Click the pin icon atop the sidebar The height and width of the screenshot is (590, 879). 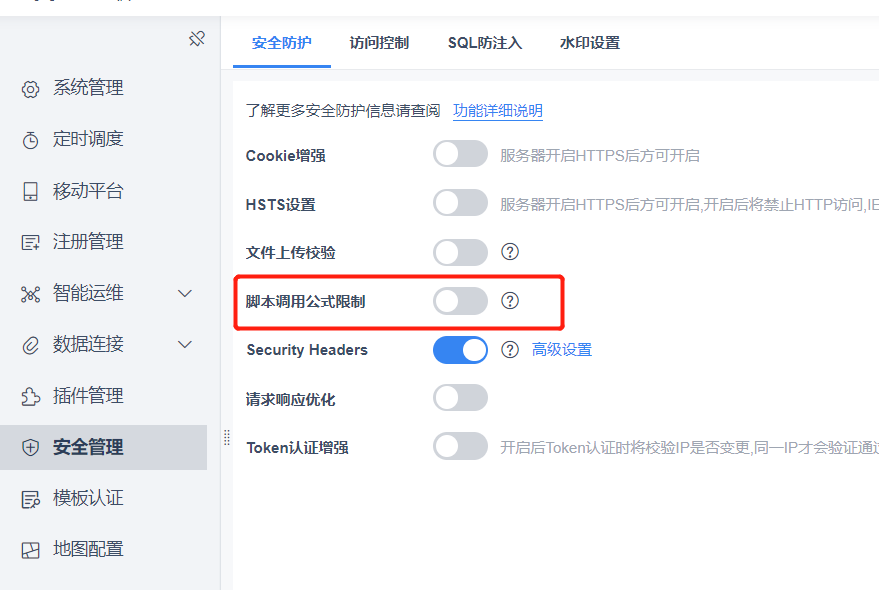[197, 39]
